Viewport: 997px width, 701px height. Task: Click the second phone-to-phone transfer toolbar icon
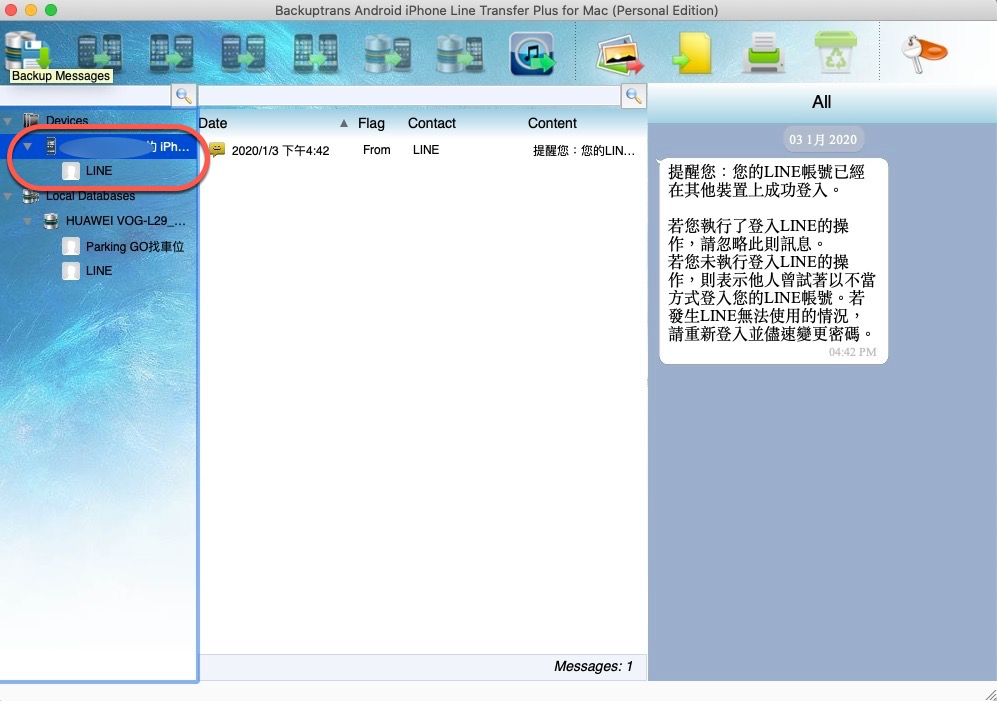point(171,53)
